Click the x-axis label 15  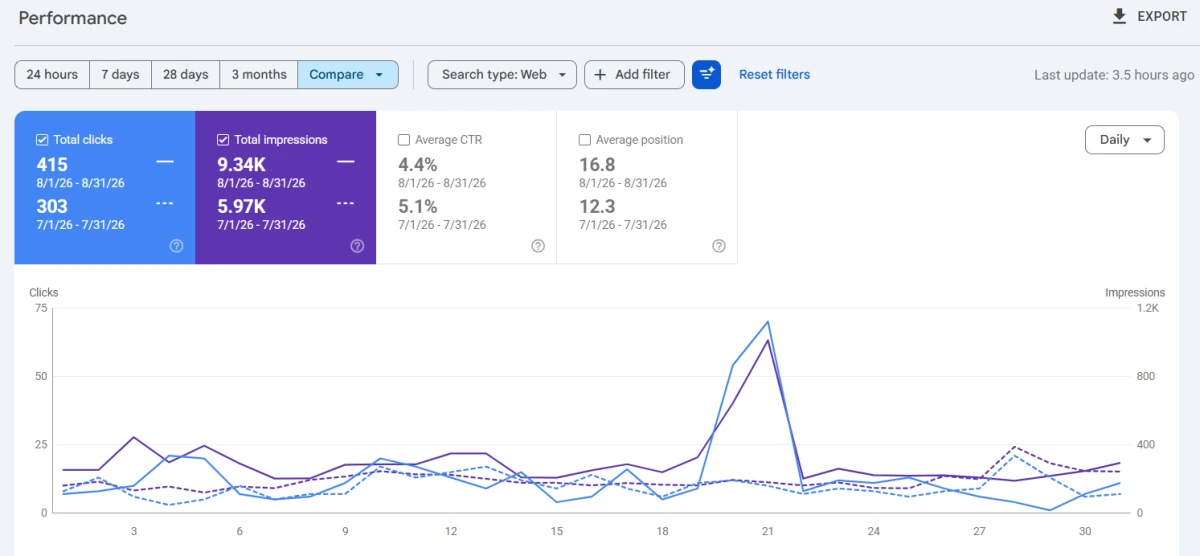tap(557, 531)
